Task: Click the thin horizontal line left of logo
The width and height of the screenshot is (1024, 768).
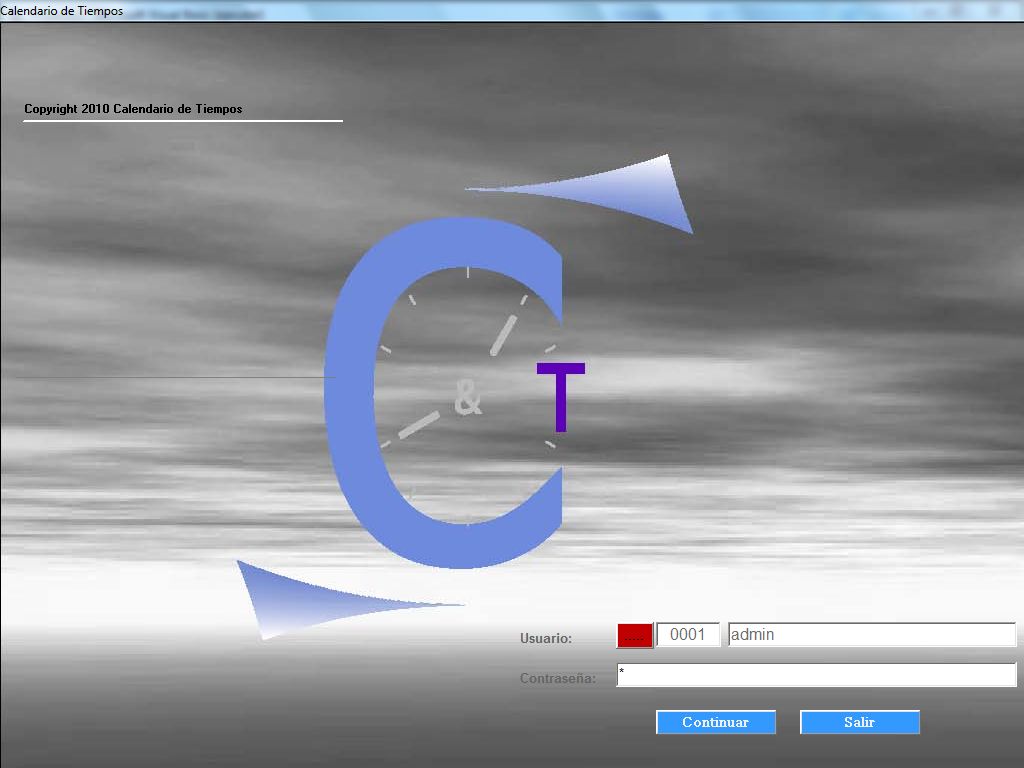Action: point(160,377)
